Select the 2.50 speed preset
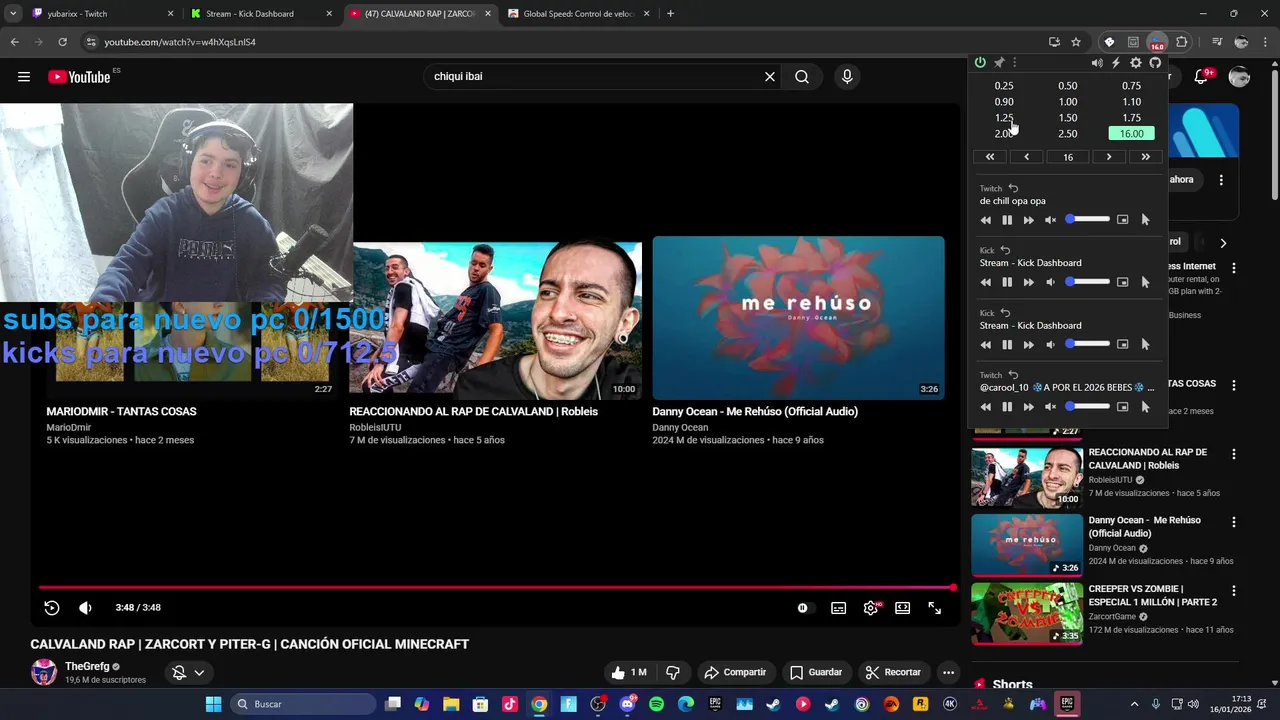The width and height of the screenshot is (1280, 720). point(1068,134)
